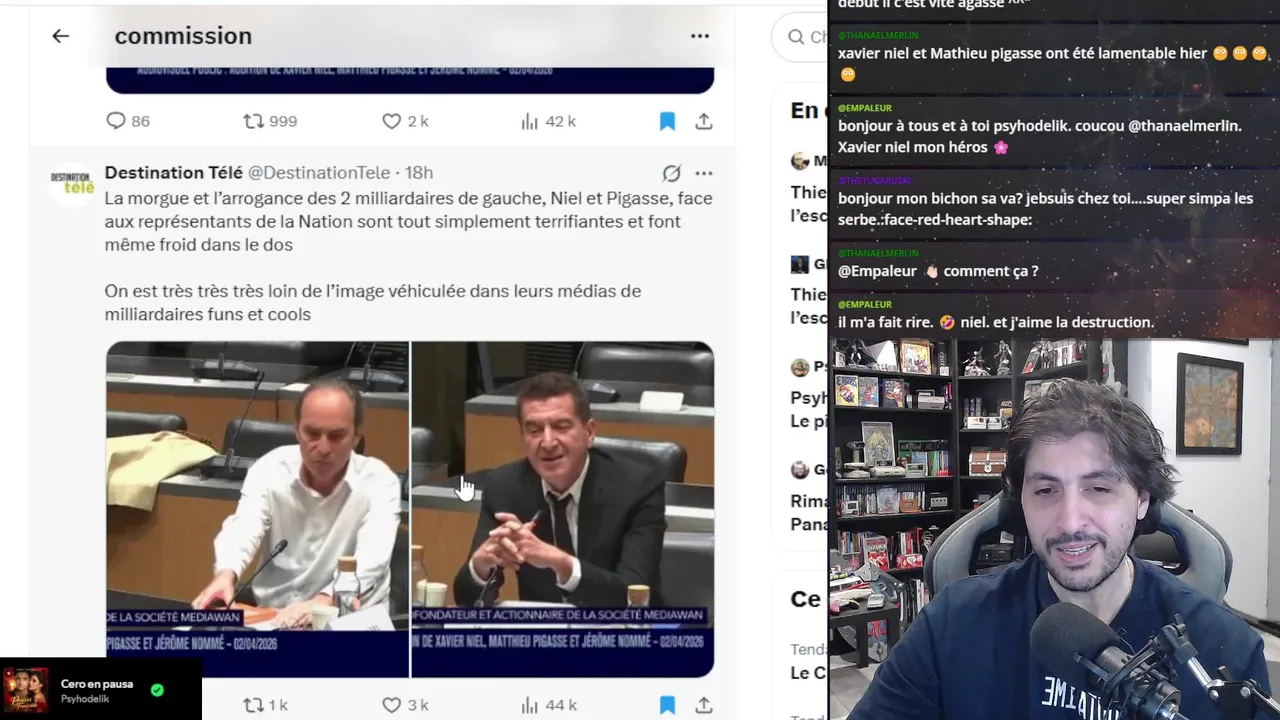This screenshot has height=720, width=1280.
Task: Open the @DestinationTele handle link
Action: pos(319,173)
